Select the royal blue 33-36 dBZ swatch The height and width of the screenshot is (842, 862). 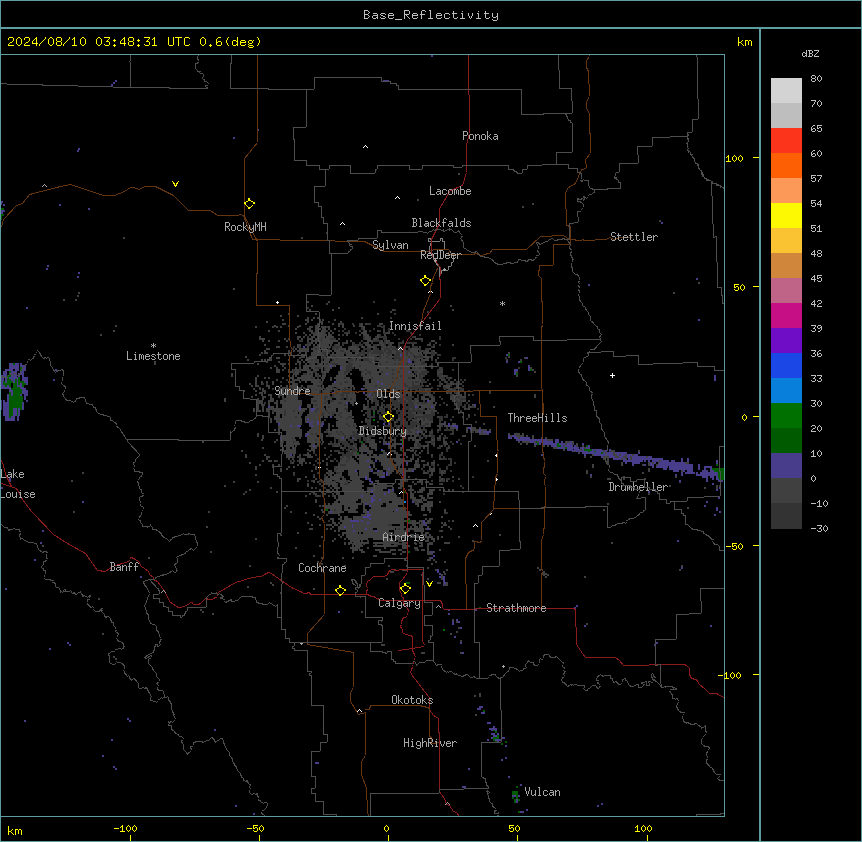coord(786,365)
